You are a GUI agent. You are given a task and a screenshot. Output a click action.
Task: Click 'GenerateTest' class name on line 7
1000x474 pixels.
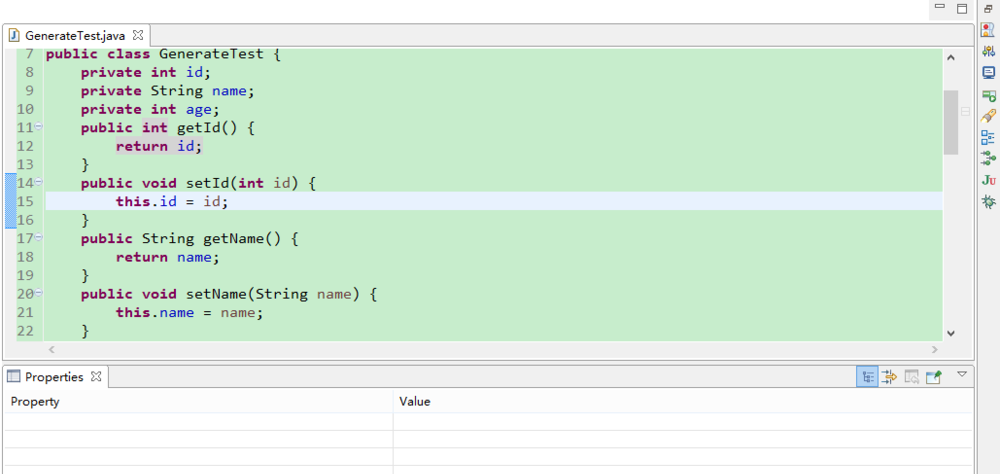tap(211, 54)
